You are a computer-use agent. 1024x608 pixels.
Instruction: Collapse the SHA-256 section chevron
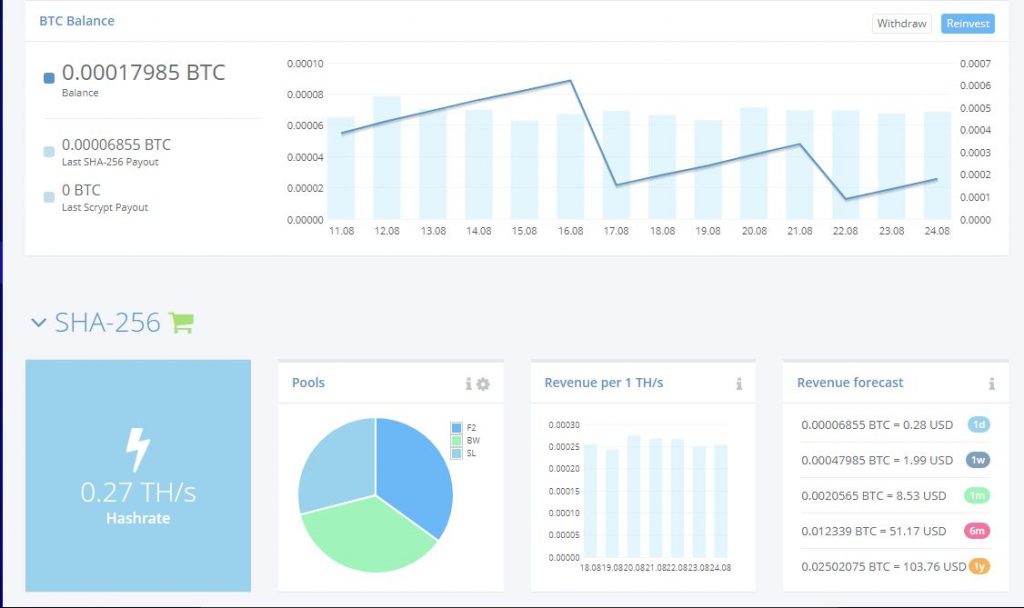point(39,322)
